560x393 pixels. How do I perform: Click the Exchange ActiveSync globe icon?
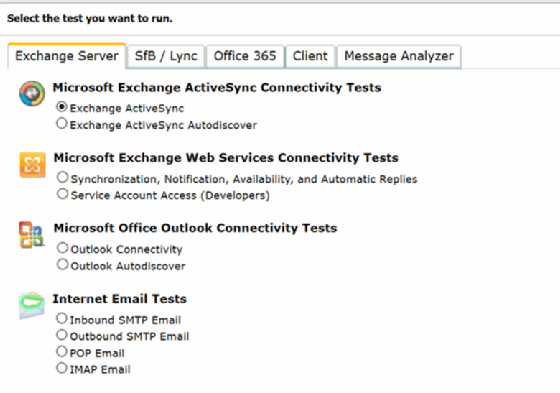[32, 94]
